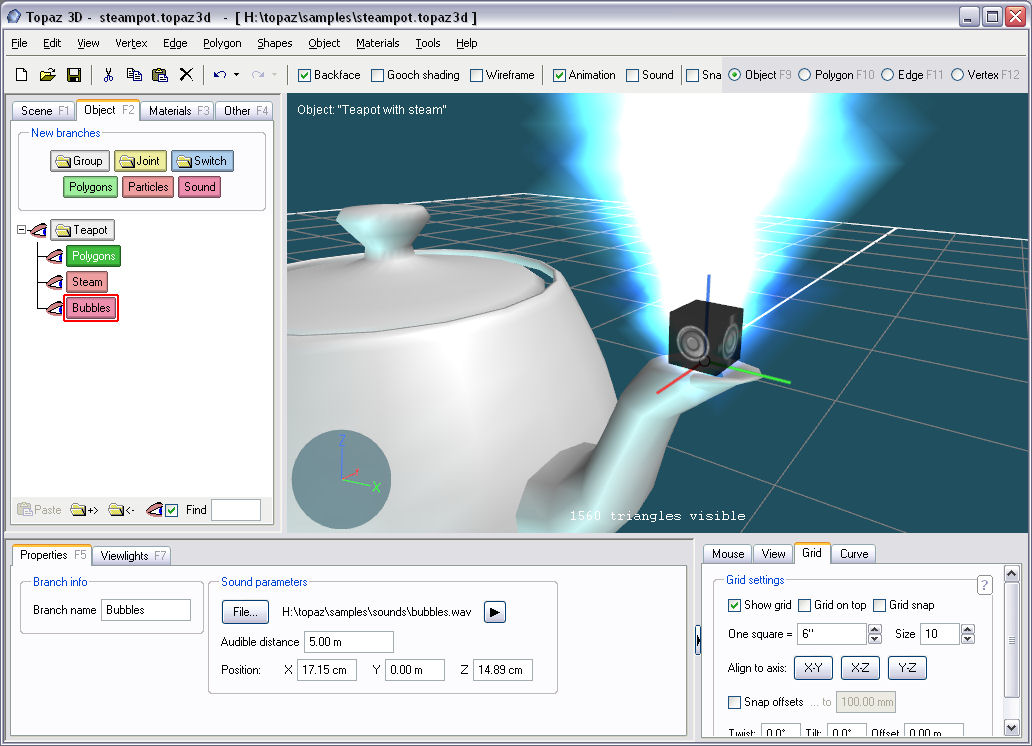This screenshot has width=1032, height=746.
Task: Select the Polygon mode radio button
Action: (805, 75)
